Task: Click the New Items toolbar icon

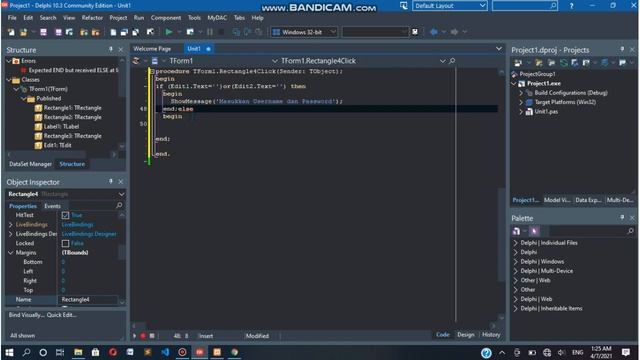Action: (x=11, y=32)
